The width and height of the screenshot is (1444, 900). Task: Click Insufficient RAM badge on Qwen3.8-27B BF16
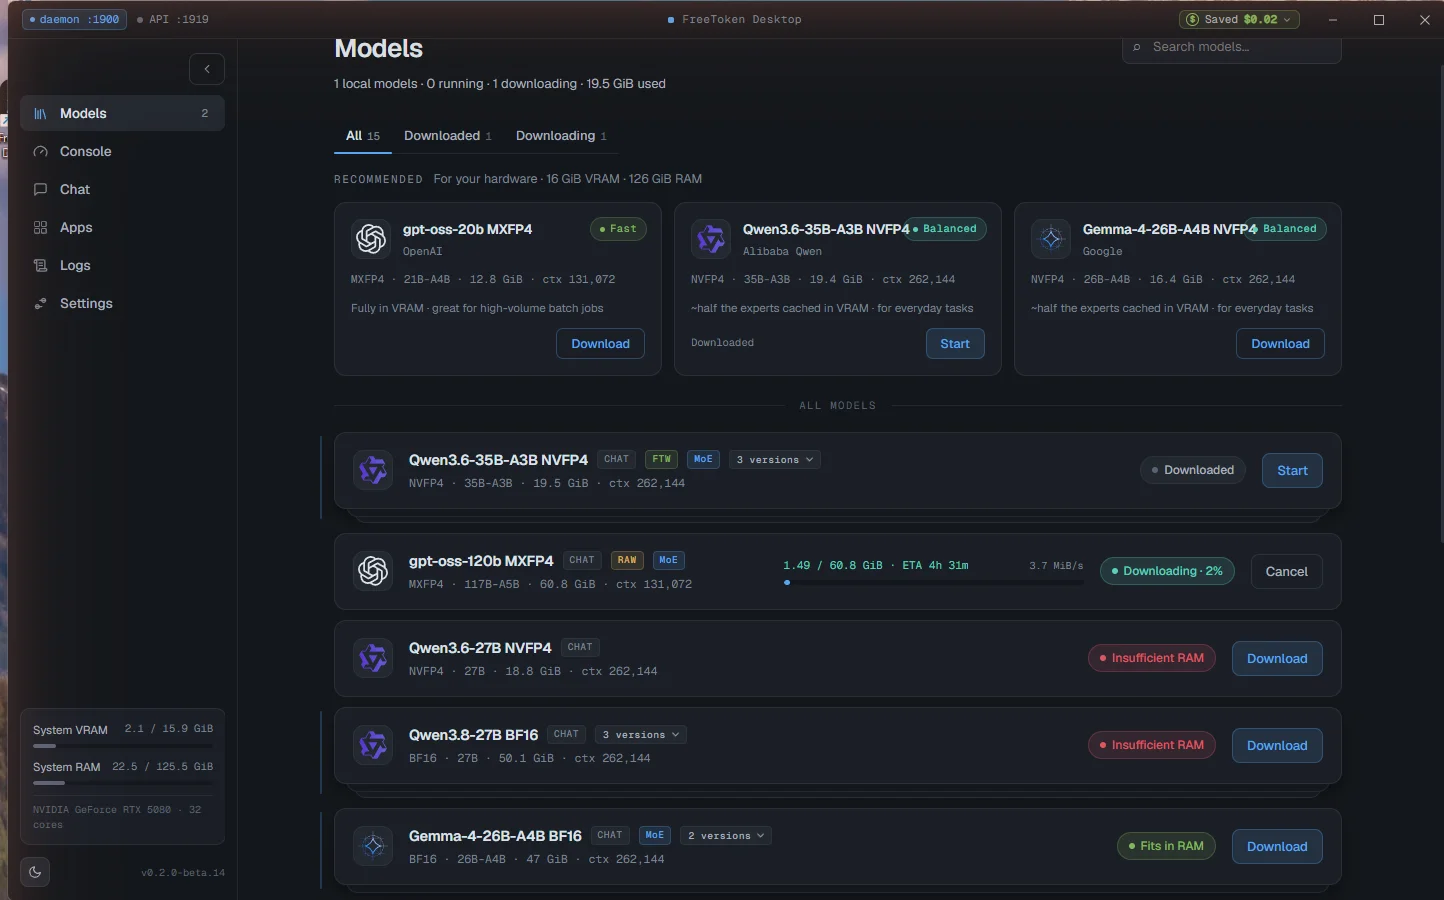pos(1152,745)
